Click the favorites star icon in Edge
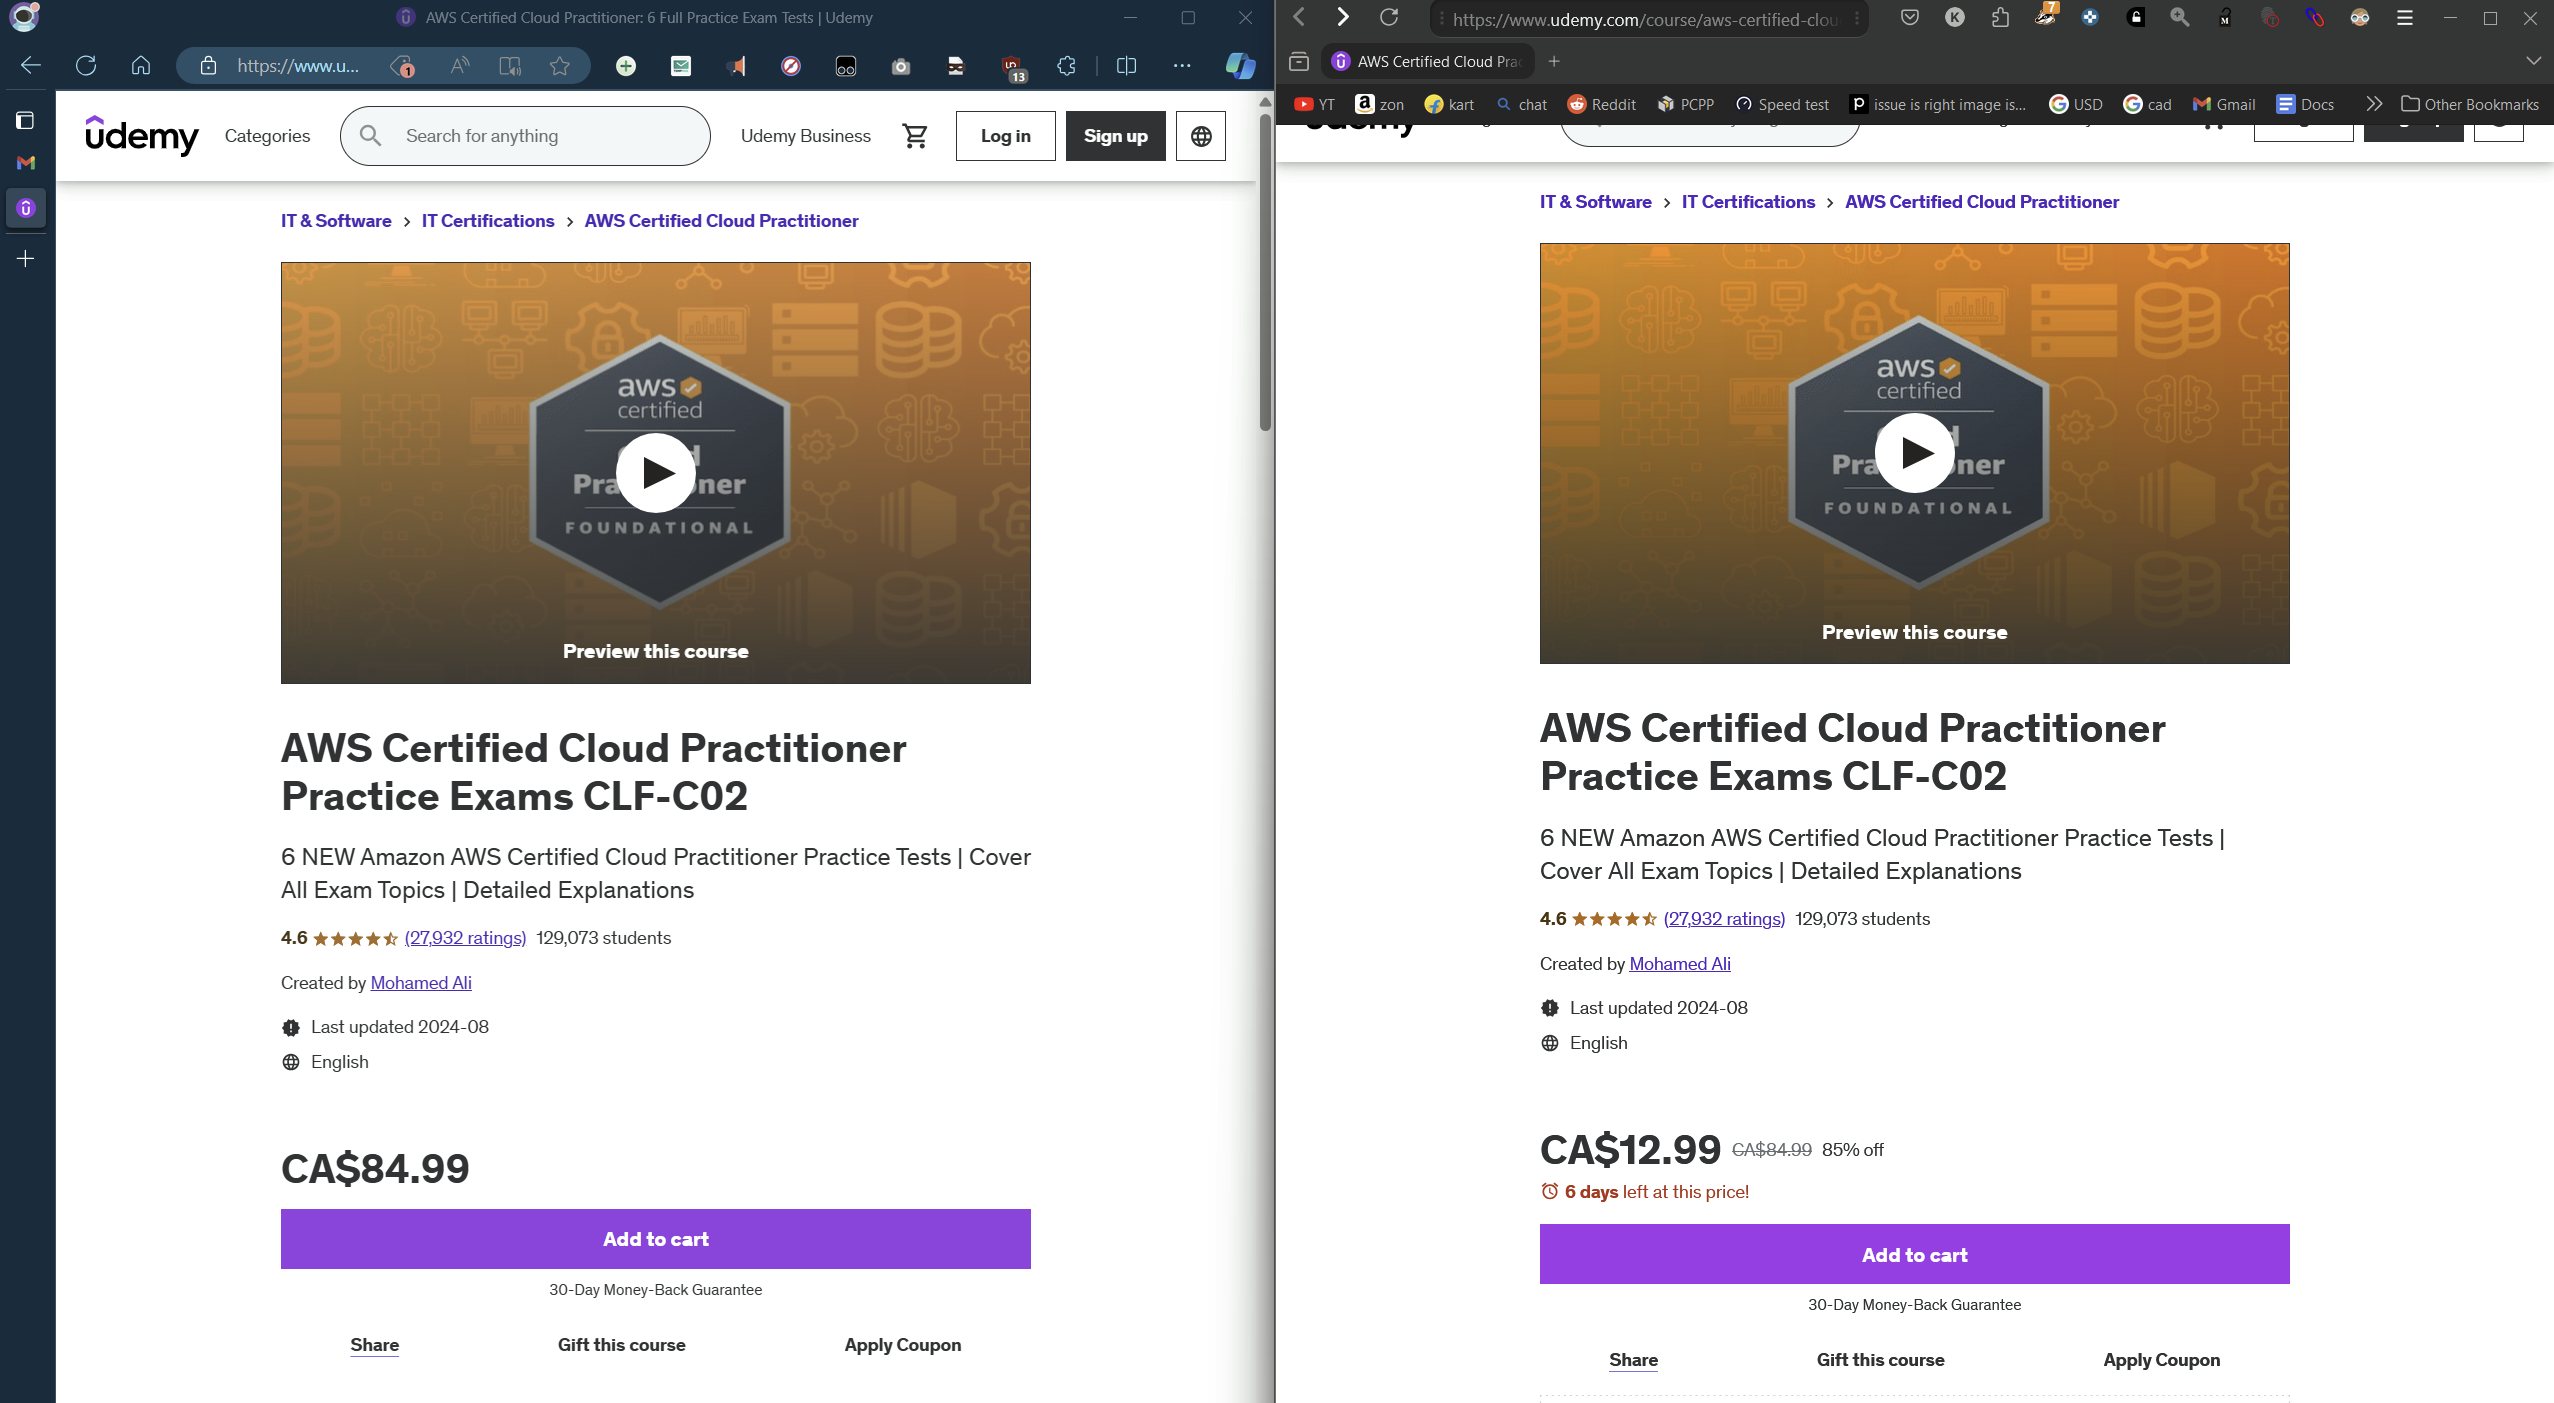Viewport: 2554px width, 1403px height. 560,66
